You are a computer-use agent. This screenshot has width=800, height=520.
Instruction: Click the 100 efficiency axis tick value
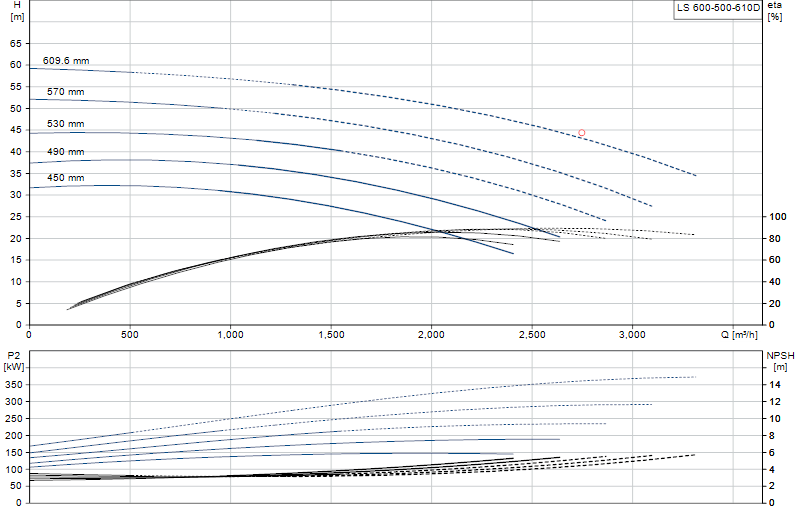(x=778, y=217)
